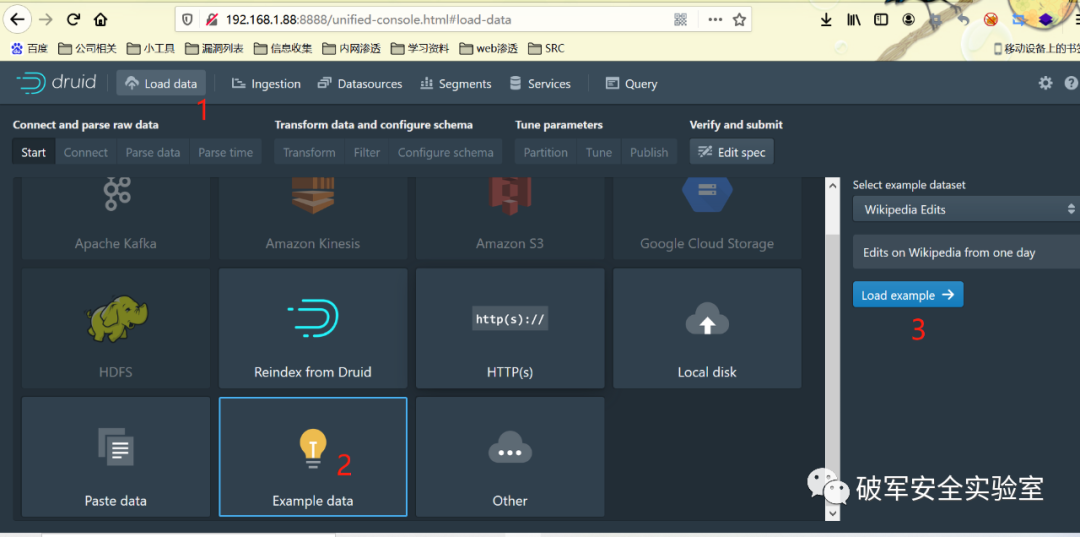The width and height of the screenshot is (1080, 537).
Task: Toggle the browser sidebar icon
Action: (x=881, y=20)
